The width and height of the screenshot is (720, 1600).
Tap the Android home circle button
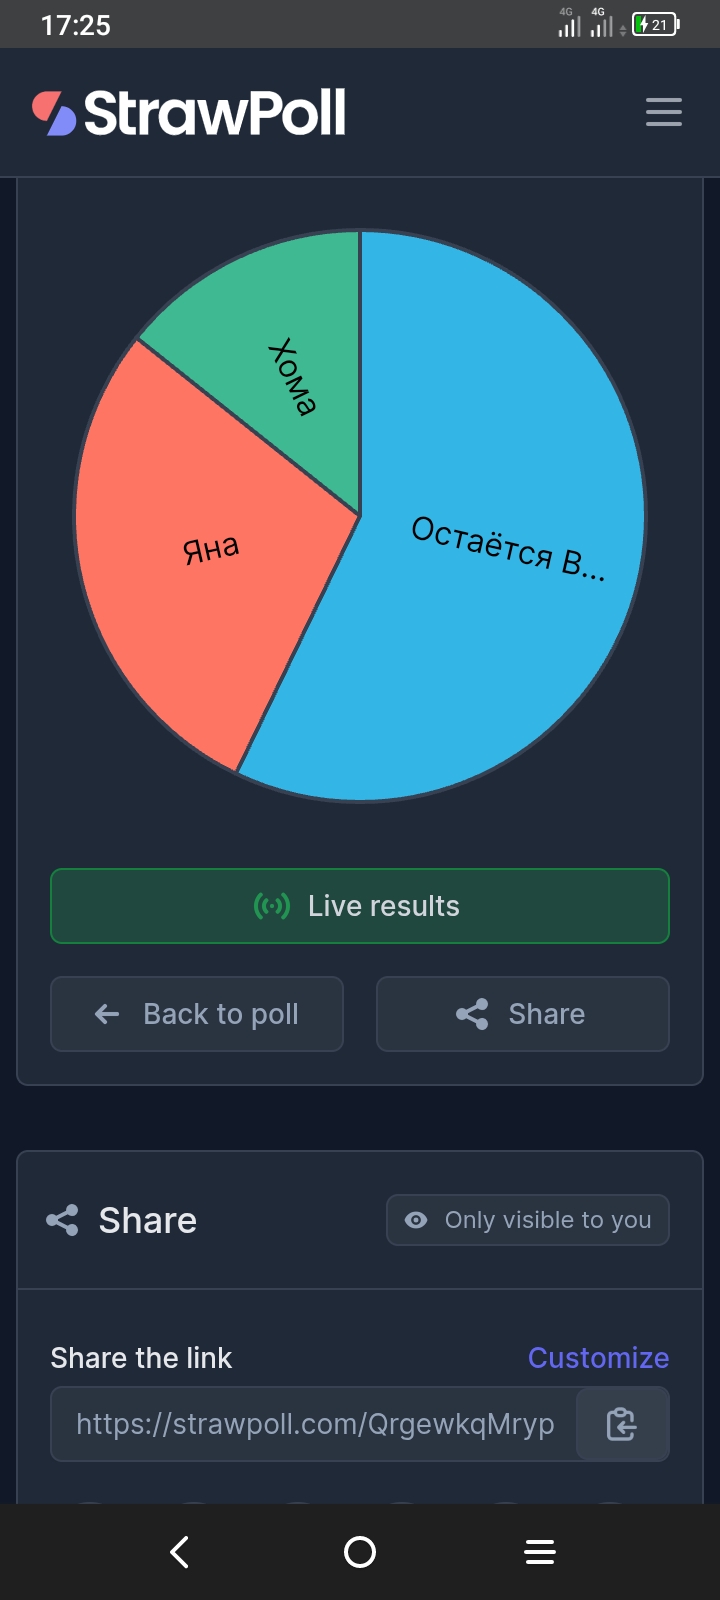[x=360, y=1552]
